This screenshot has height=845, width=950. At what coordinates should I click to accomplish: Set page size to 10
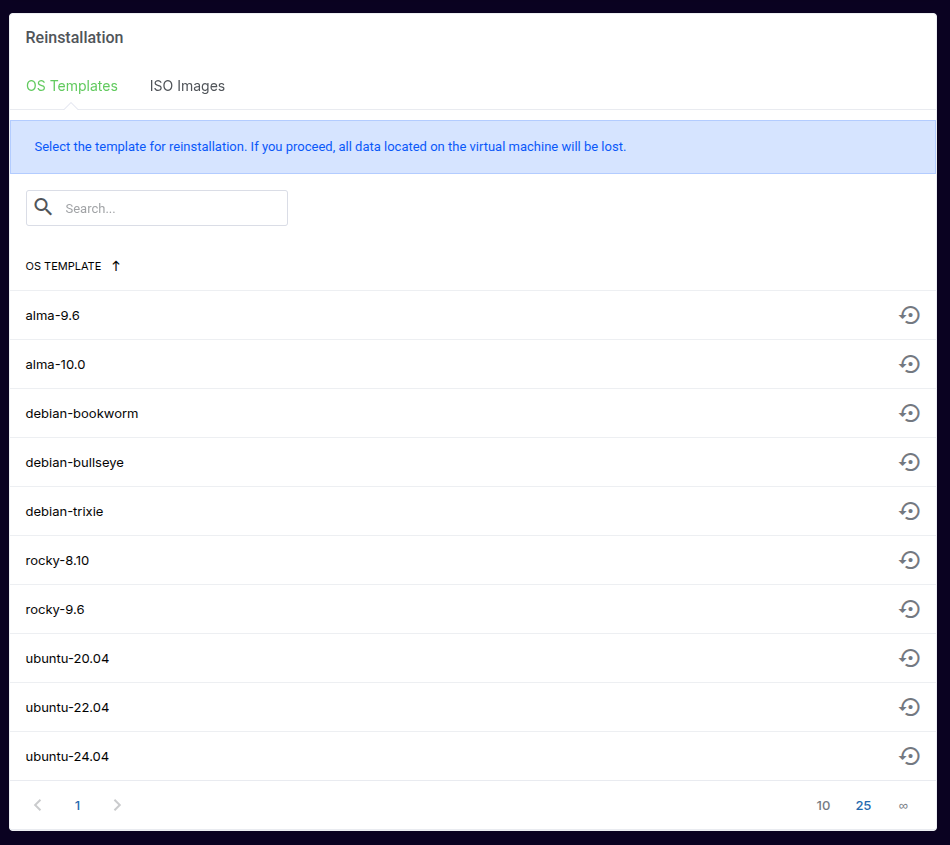coord(823,805)
